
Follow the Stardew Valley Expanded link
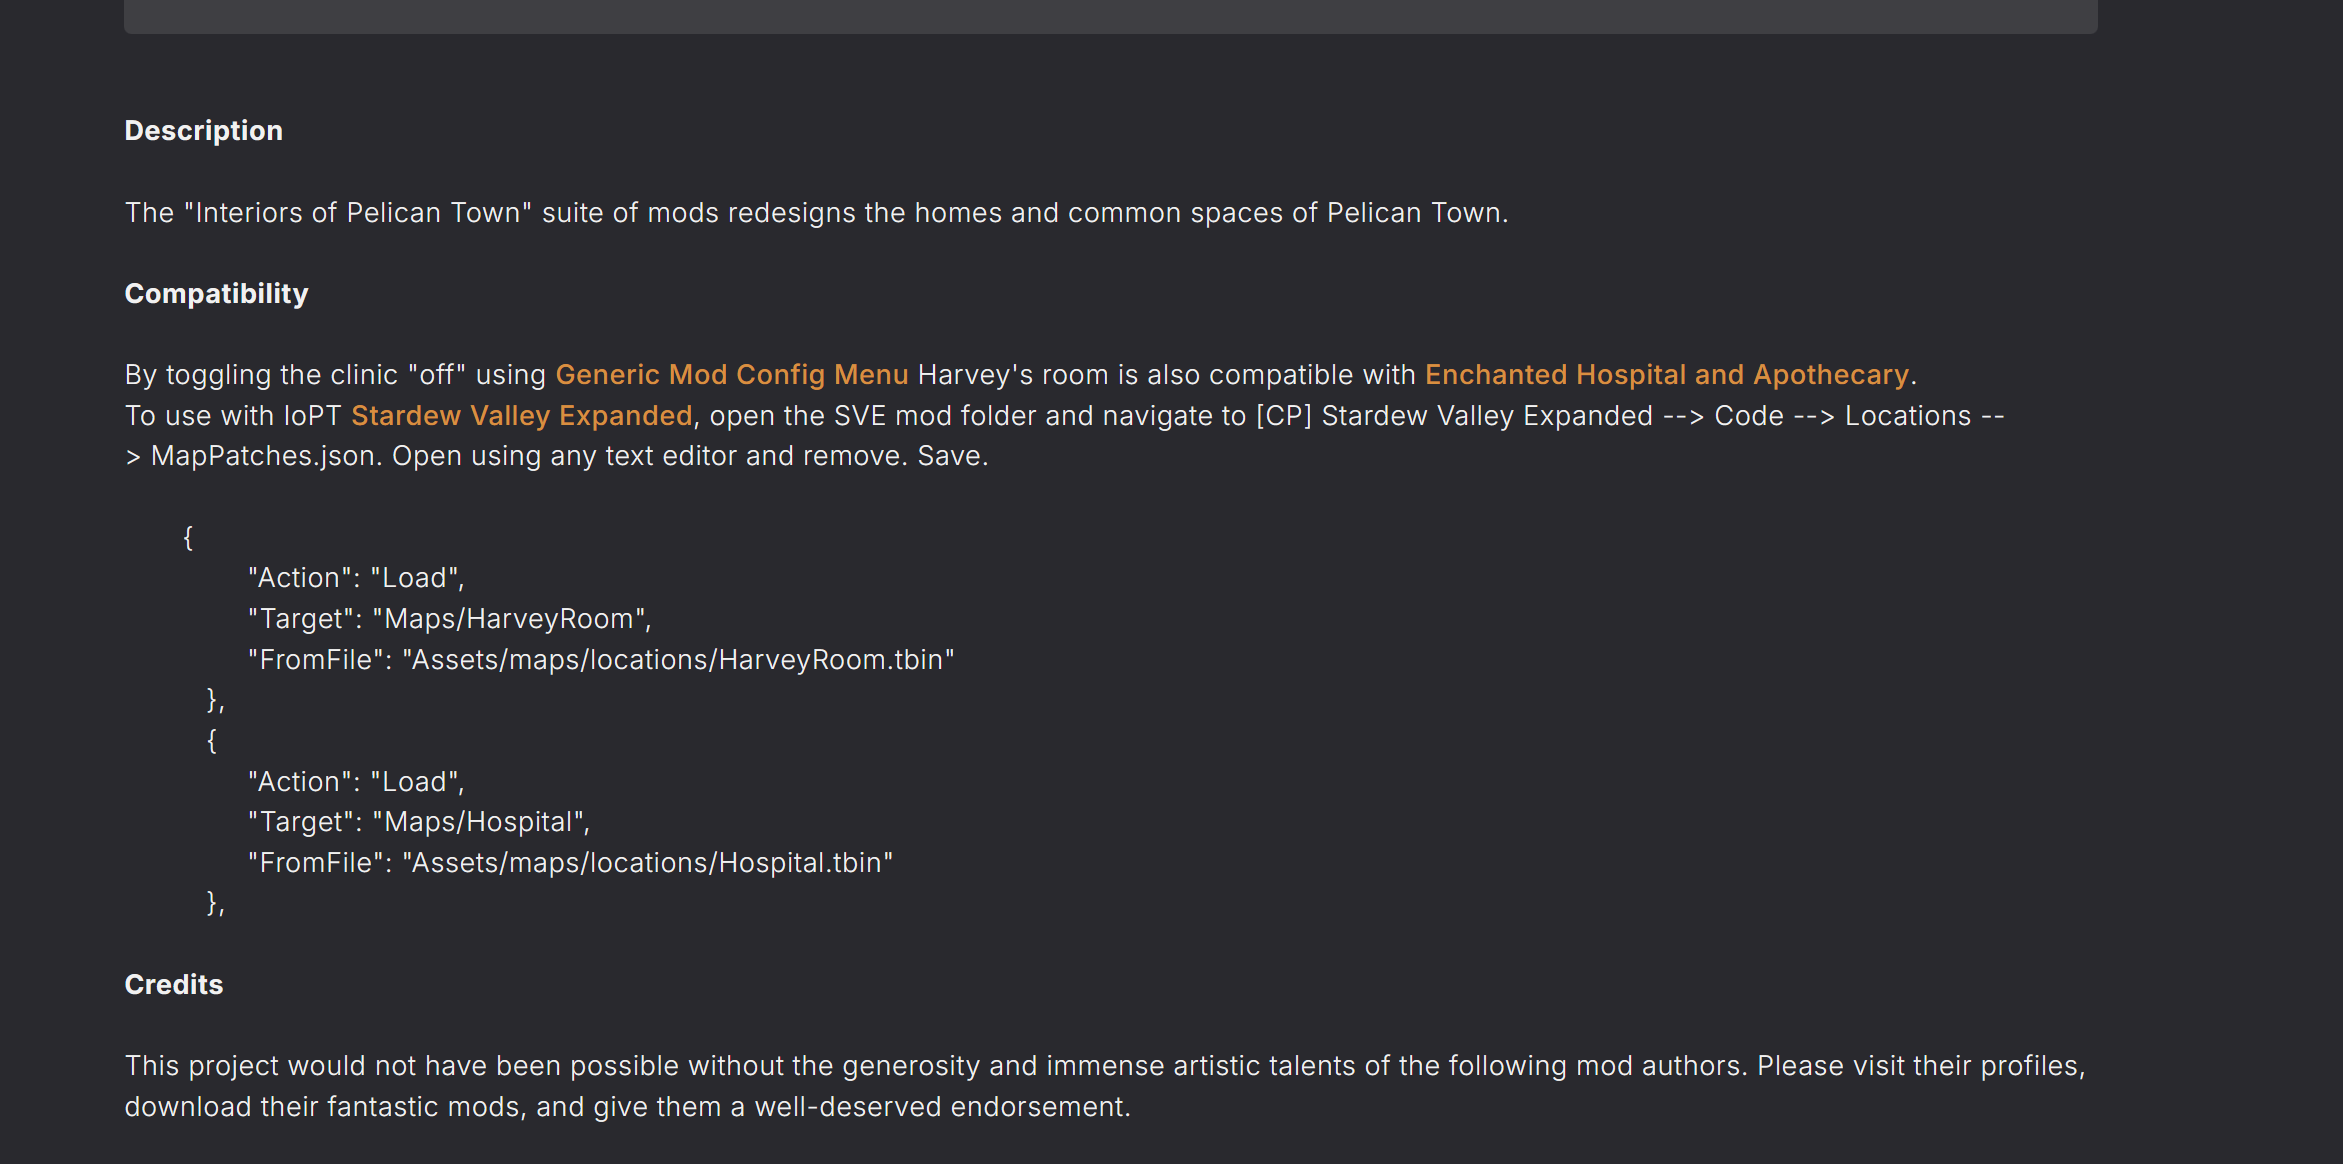pos(522,416)
